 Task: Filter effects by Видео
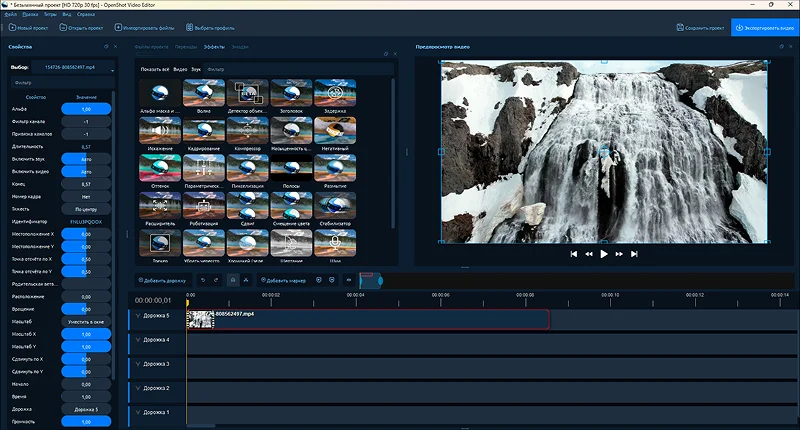point(180,69)
